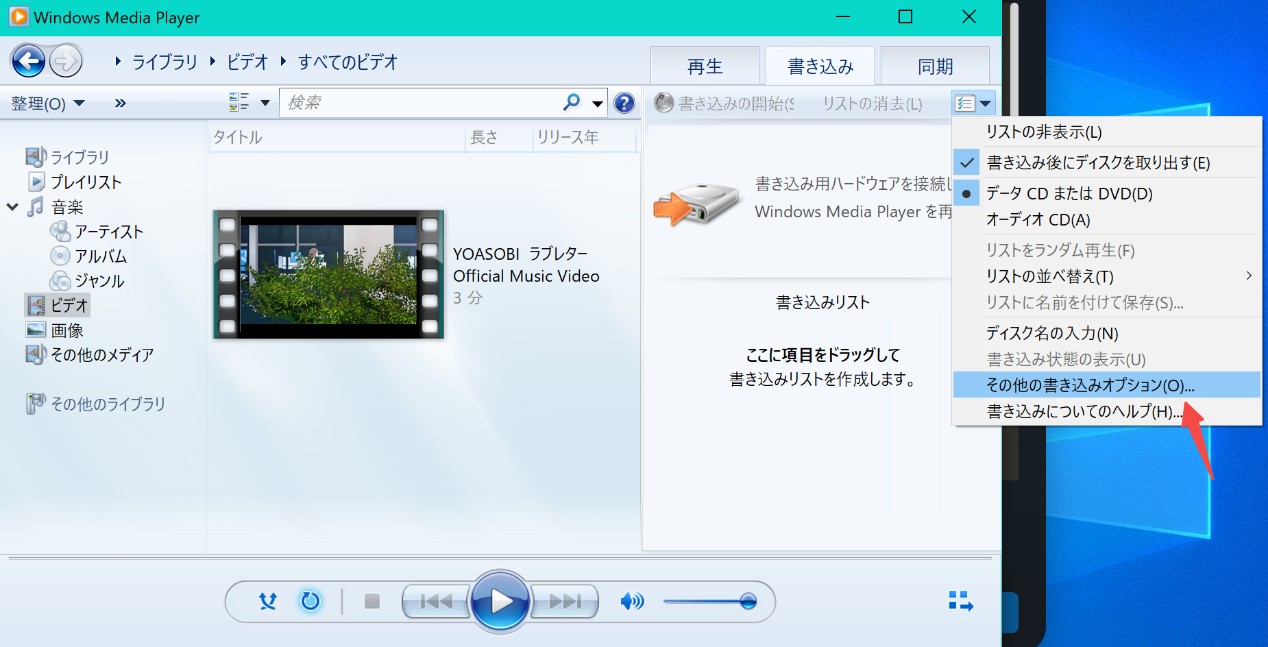Click the 音楽 note icon in the sidebar

coord(36,207)
